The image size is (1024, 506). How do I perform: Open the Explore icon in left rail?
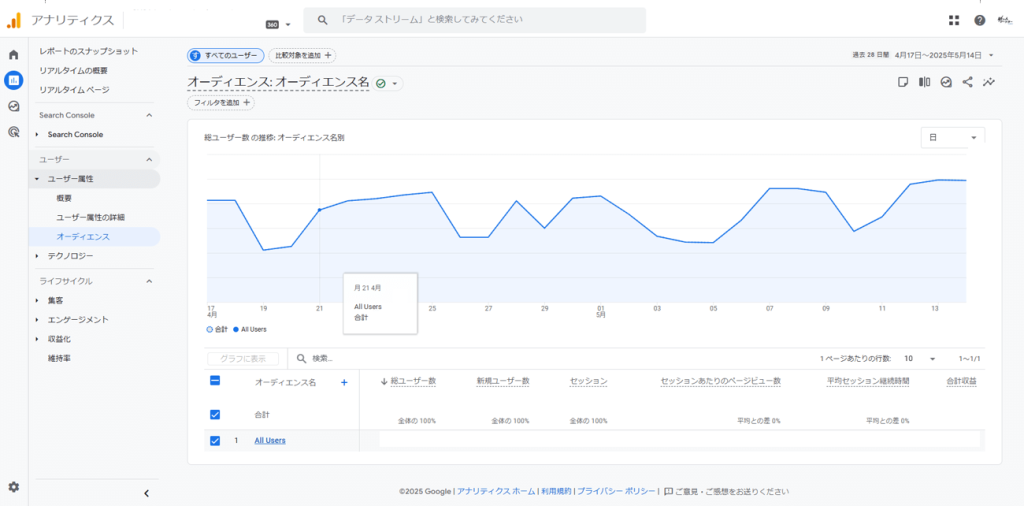(x=13, y=106)
